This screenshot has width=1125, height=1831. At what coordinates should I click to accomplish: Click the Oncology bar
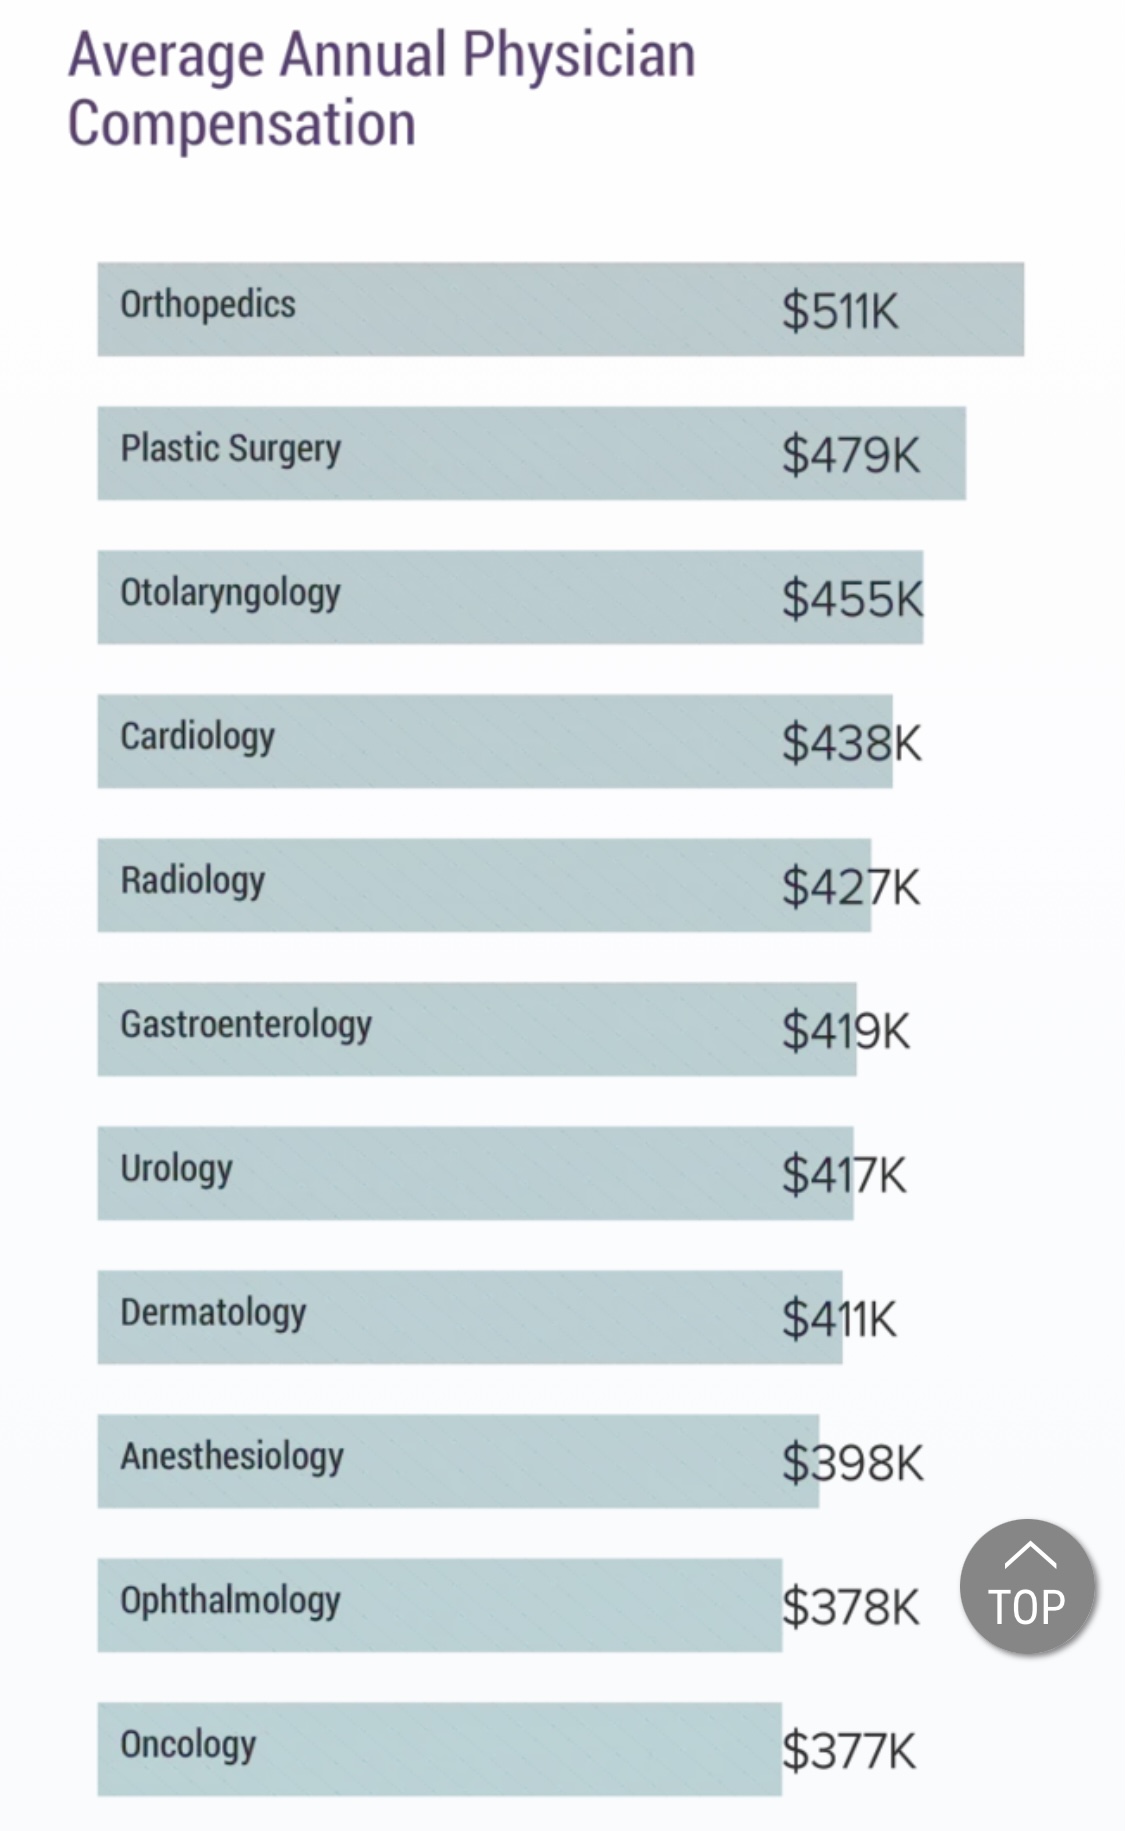(x=439, y=1749)
